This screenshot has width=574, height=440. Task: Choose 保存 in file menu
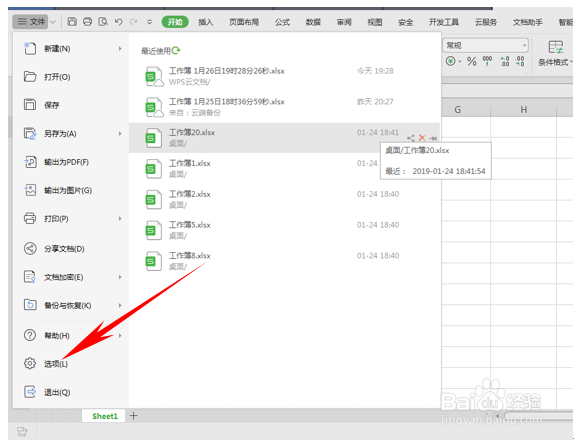71,105
